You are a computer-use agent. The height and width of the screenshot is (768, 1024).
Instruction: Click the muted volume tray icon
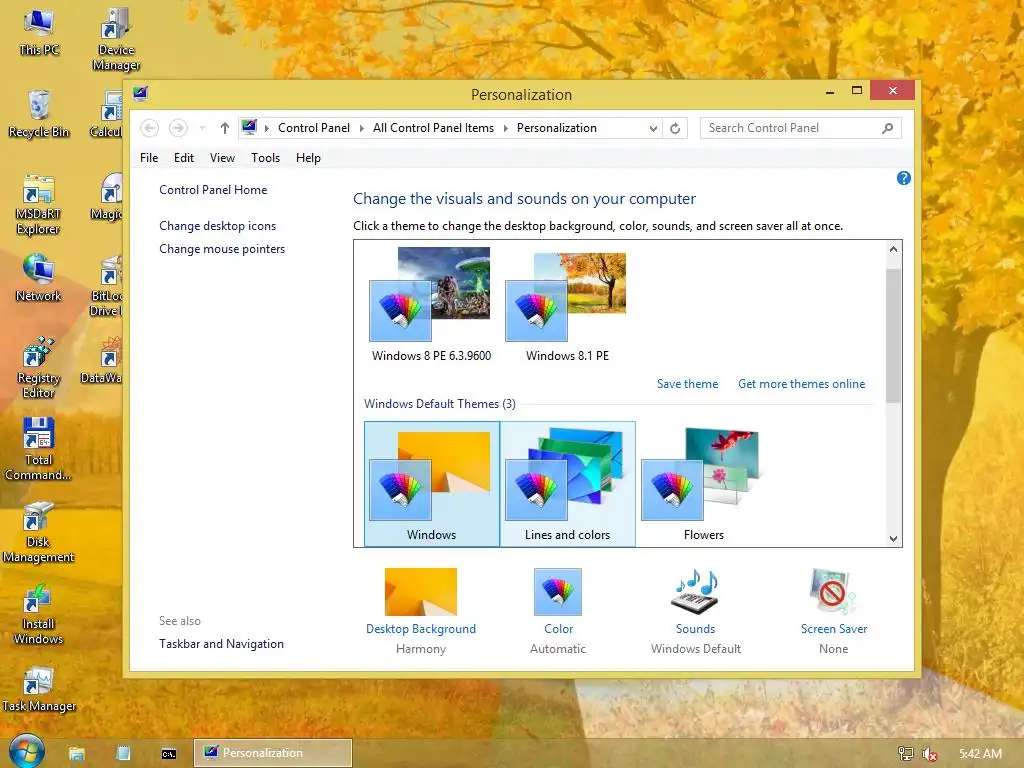(929, 754)
